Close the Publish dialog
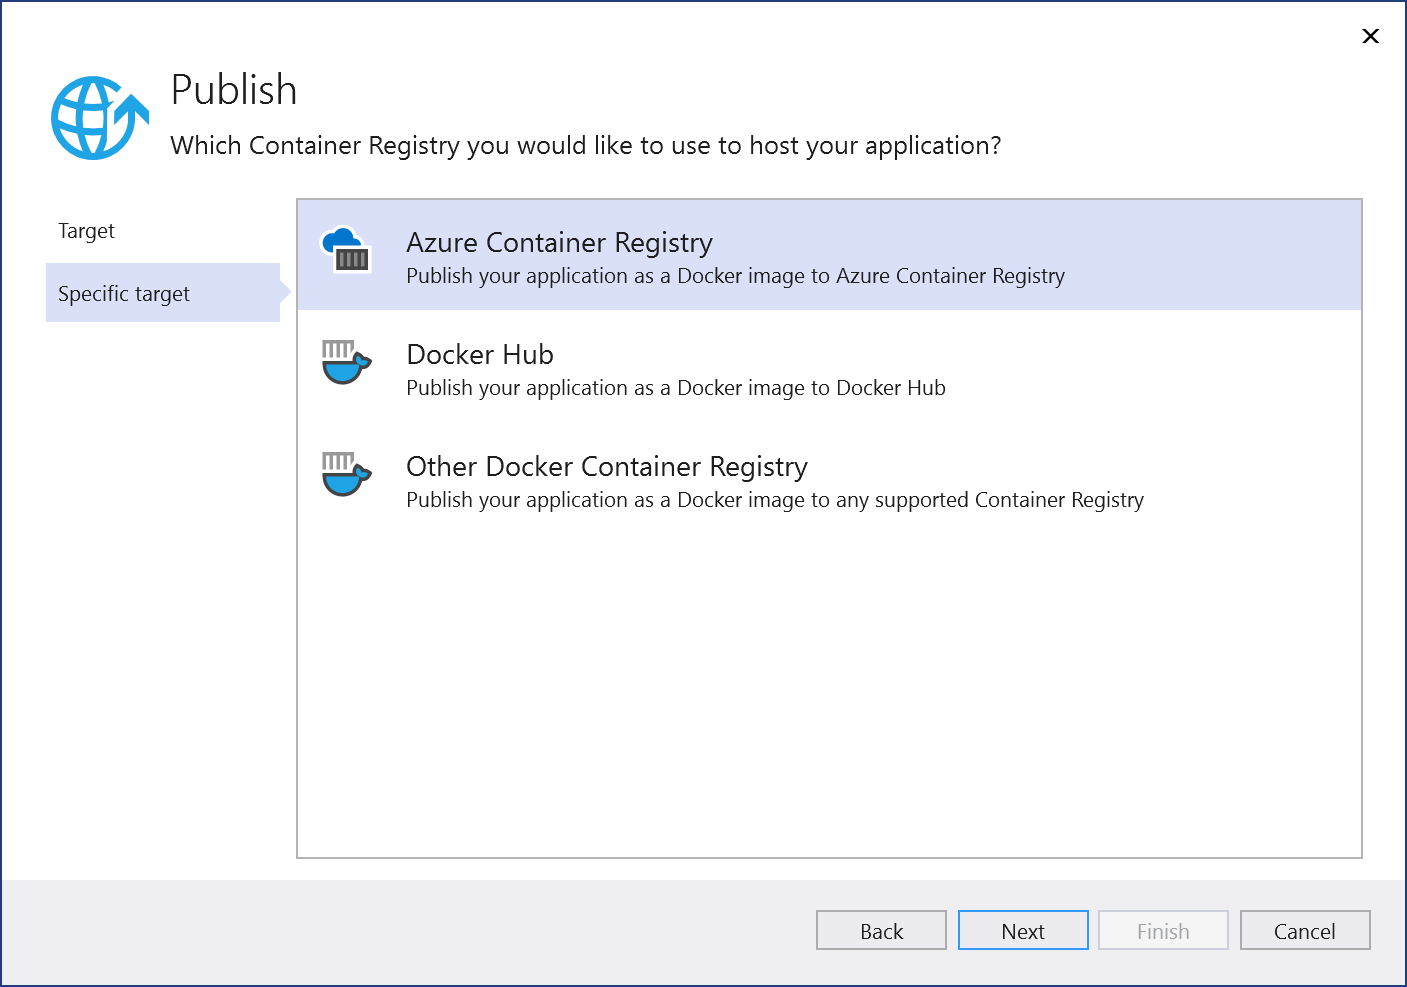This screenshot has width=1407, height=987. pos(1370,36)
